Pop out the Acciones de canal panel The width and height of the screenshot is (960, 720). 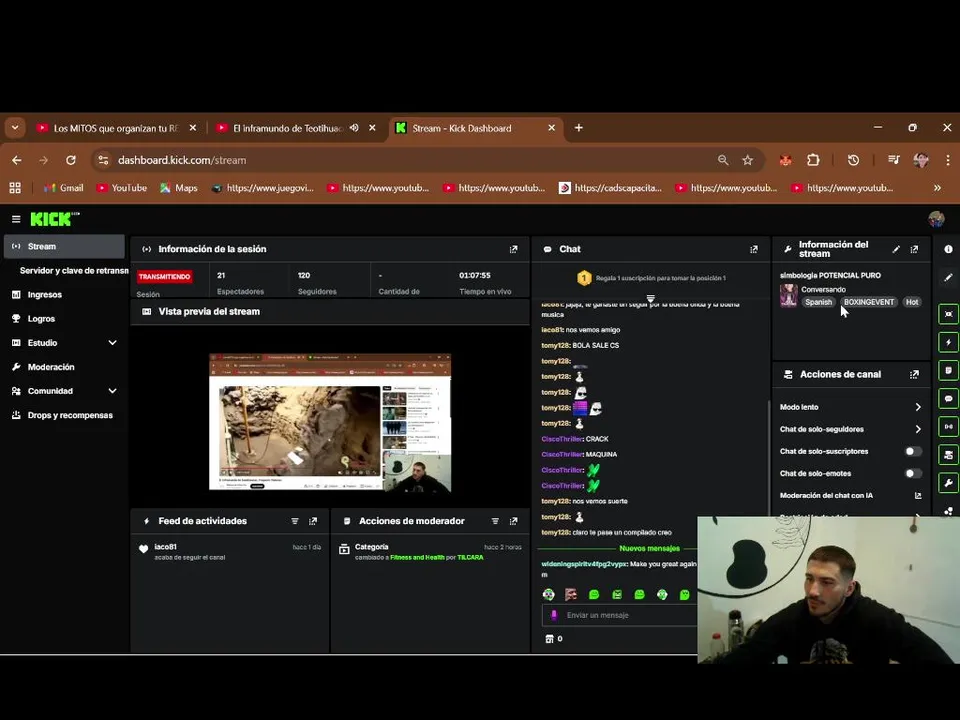[x=914, y=374]
